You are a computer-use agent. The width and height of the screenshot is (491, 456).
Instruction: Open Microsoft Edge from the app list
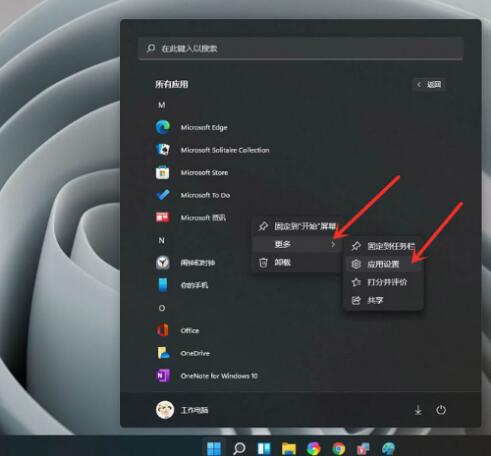click(x=192, y=127)
